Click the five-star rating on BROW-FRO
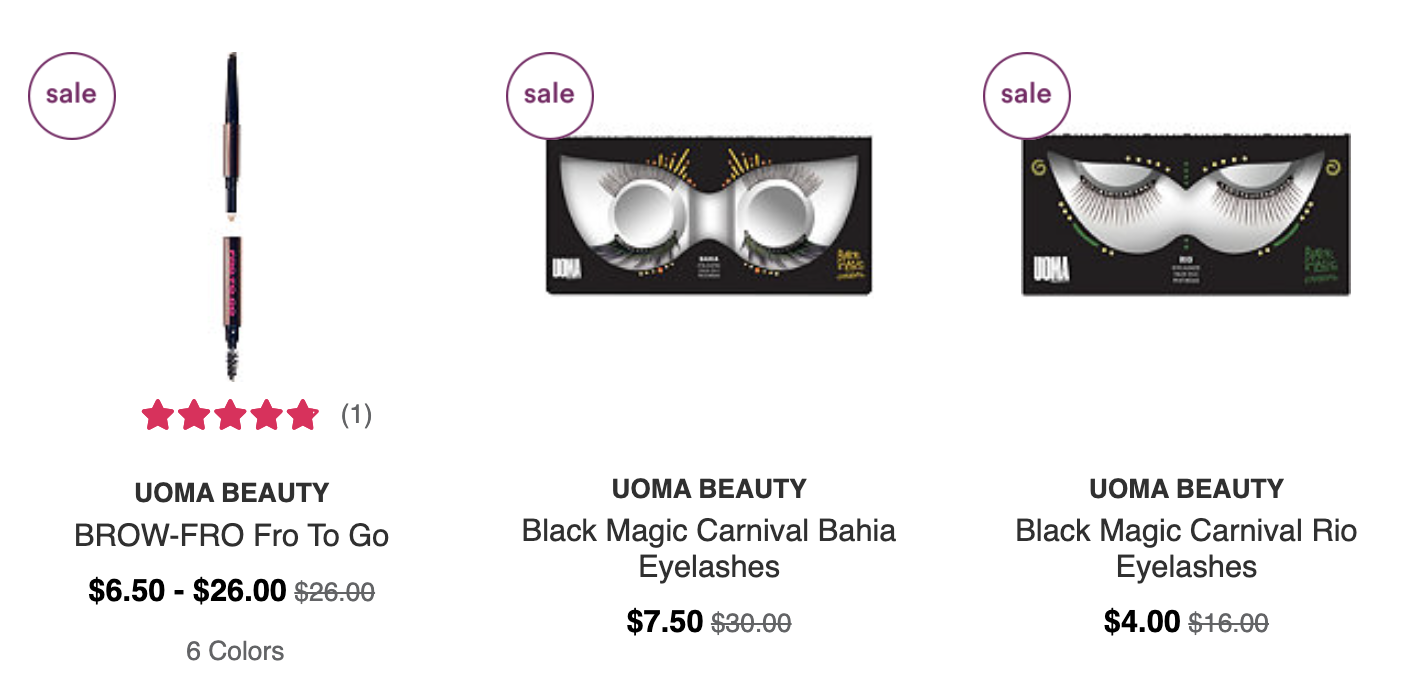 (x=230, y=415)
